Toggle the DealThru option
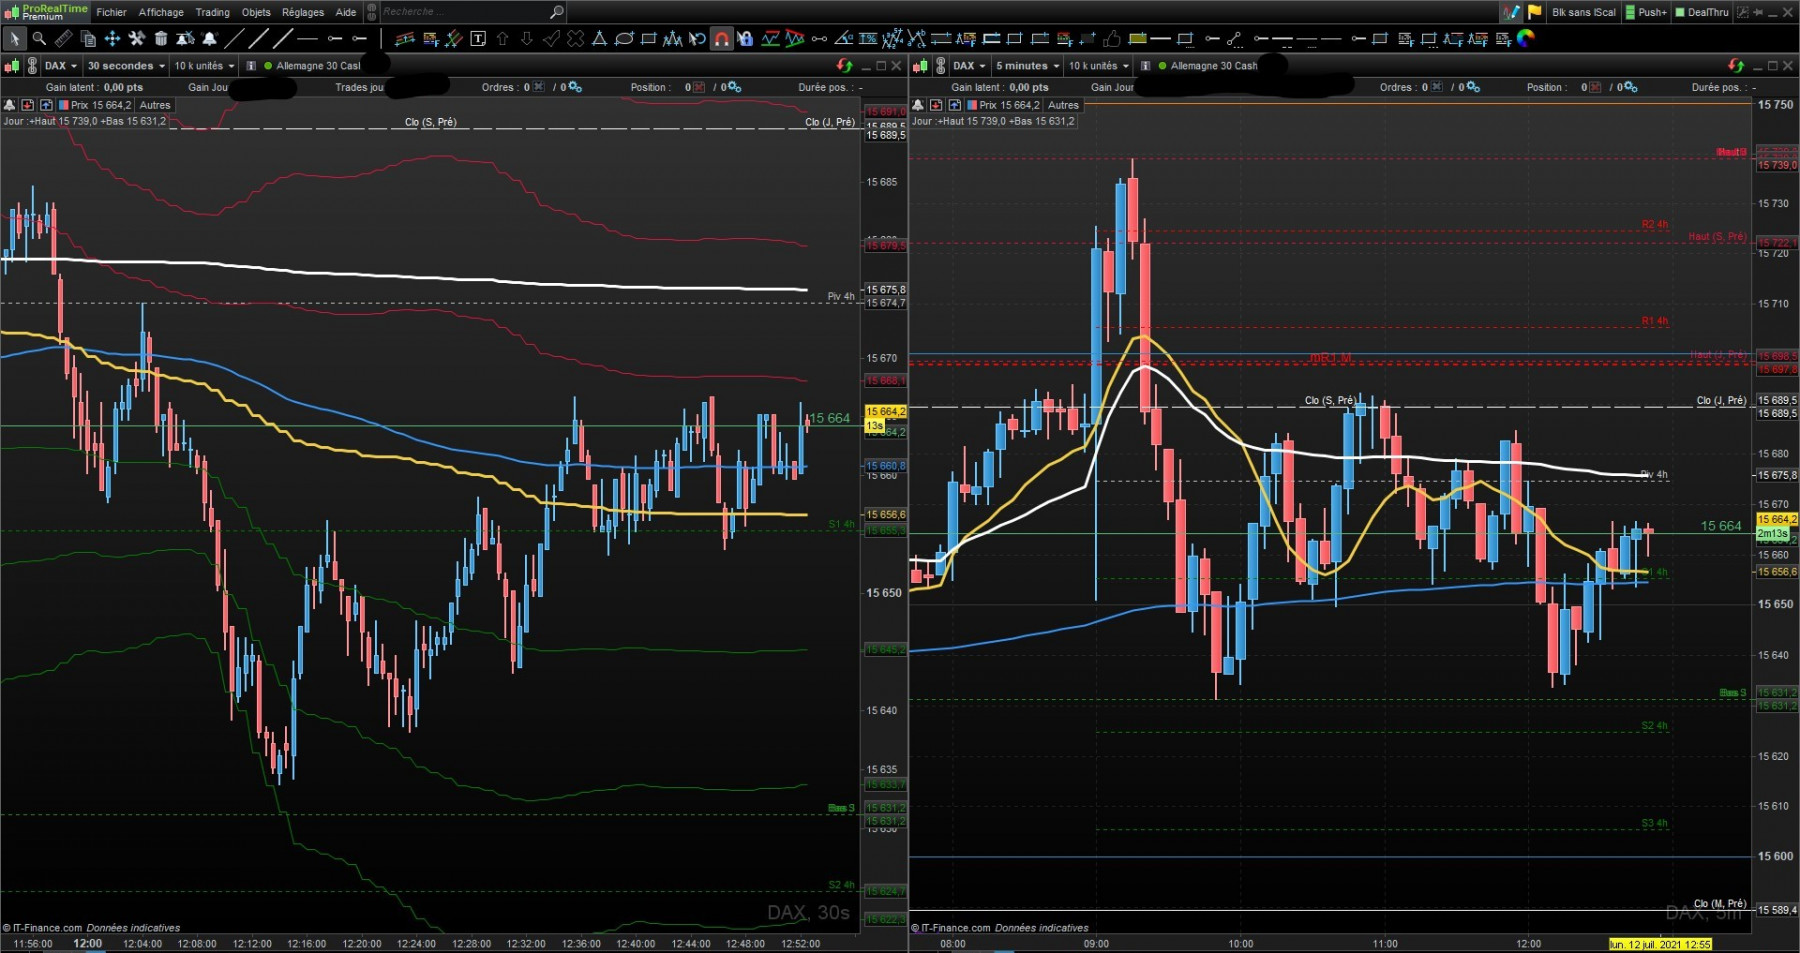The width and height of the screenshot is (1800, 953). click(1702, 12)
